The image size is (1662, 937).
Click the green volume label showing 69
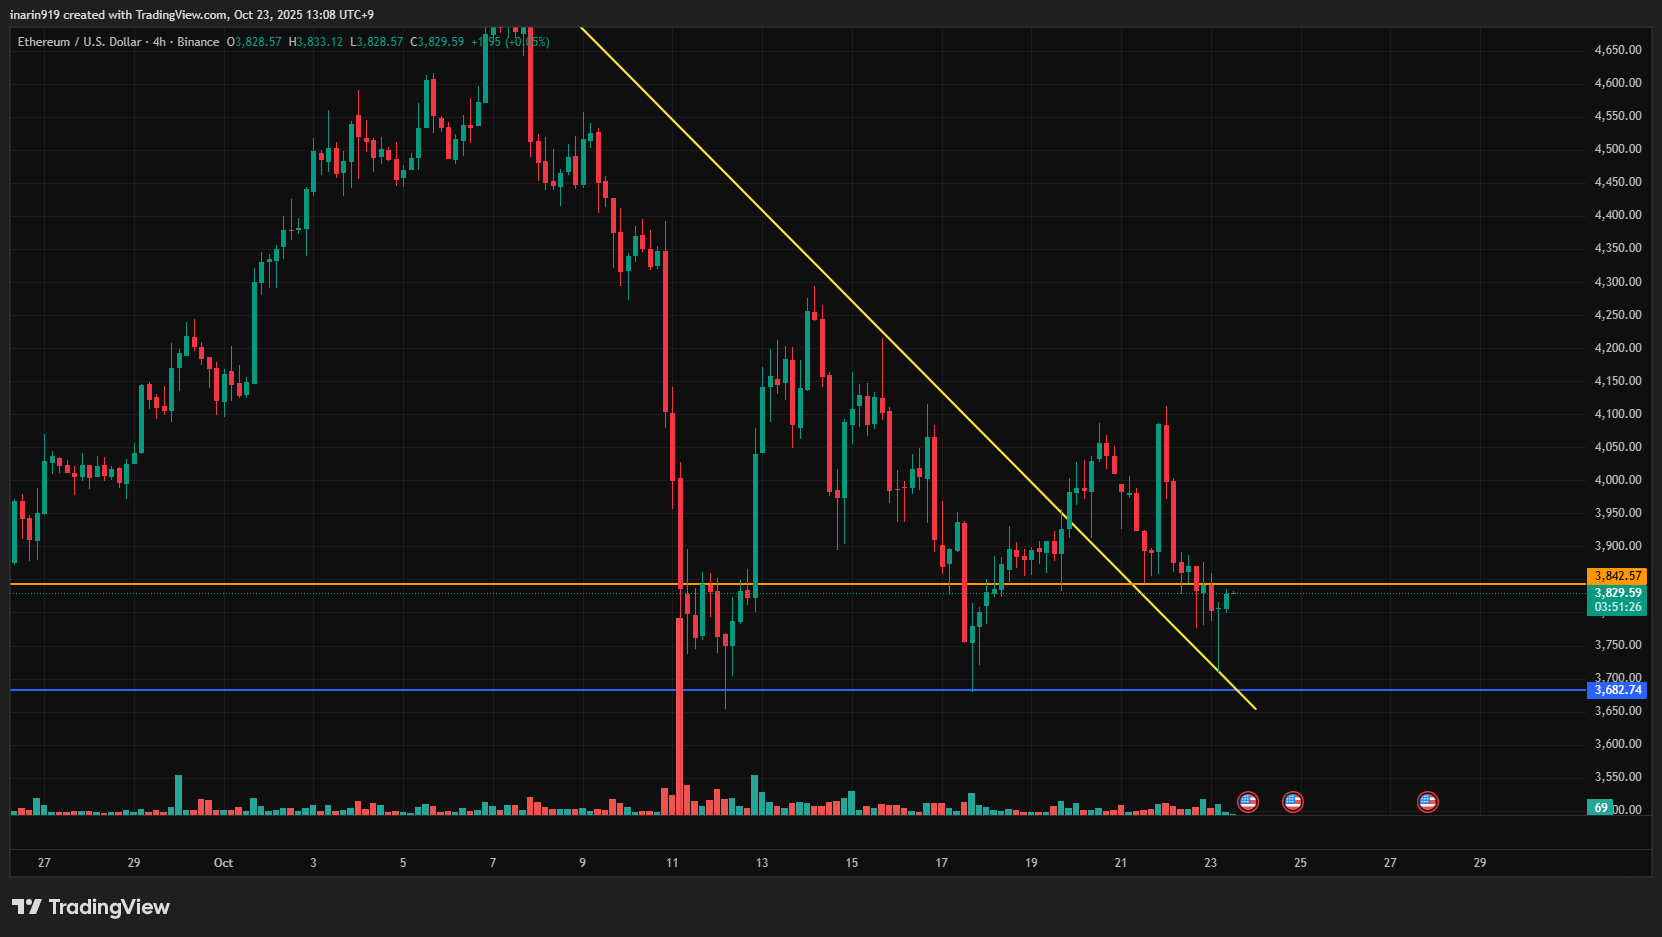click(x=1601, y=808)
